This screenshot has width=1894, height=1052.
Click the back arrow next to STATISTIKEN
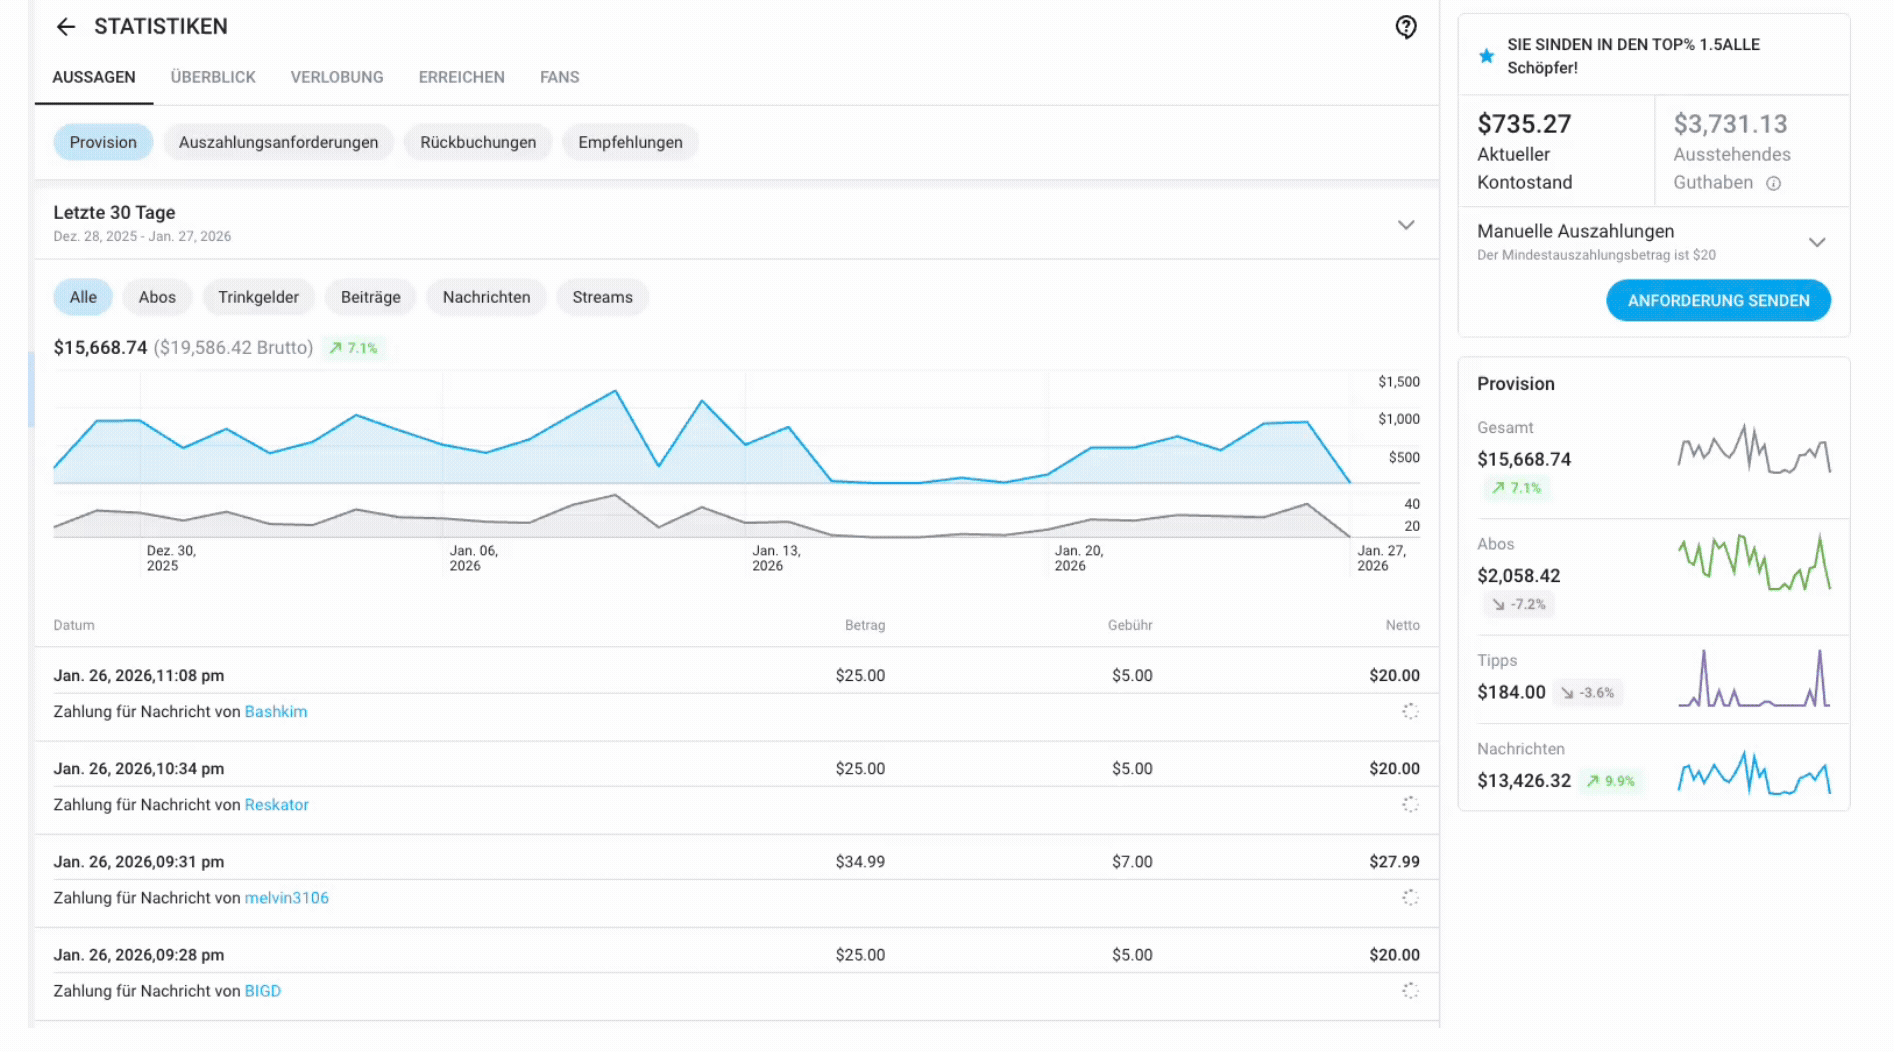(66, 27)
